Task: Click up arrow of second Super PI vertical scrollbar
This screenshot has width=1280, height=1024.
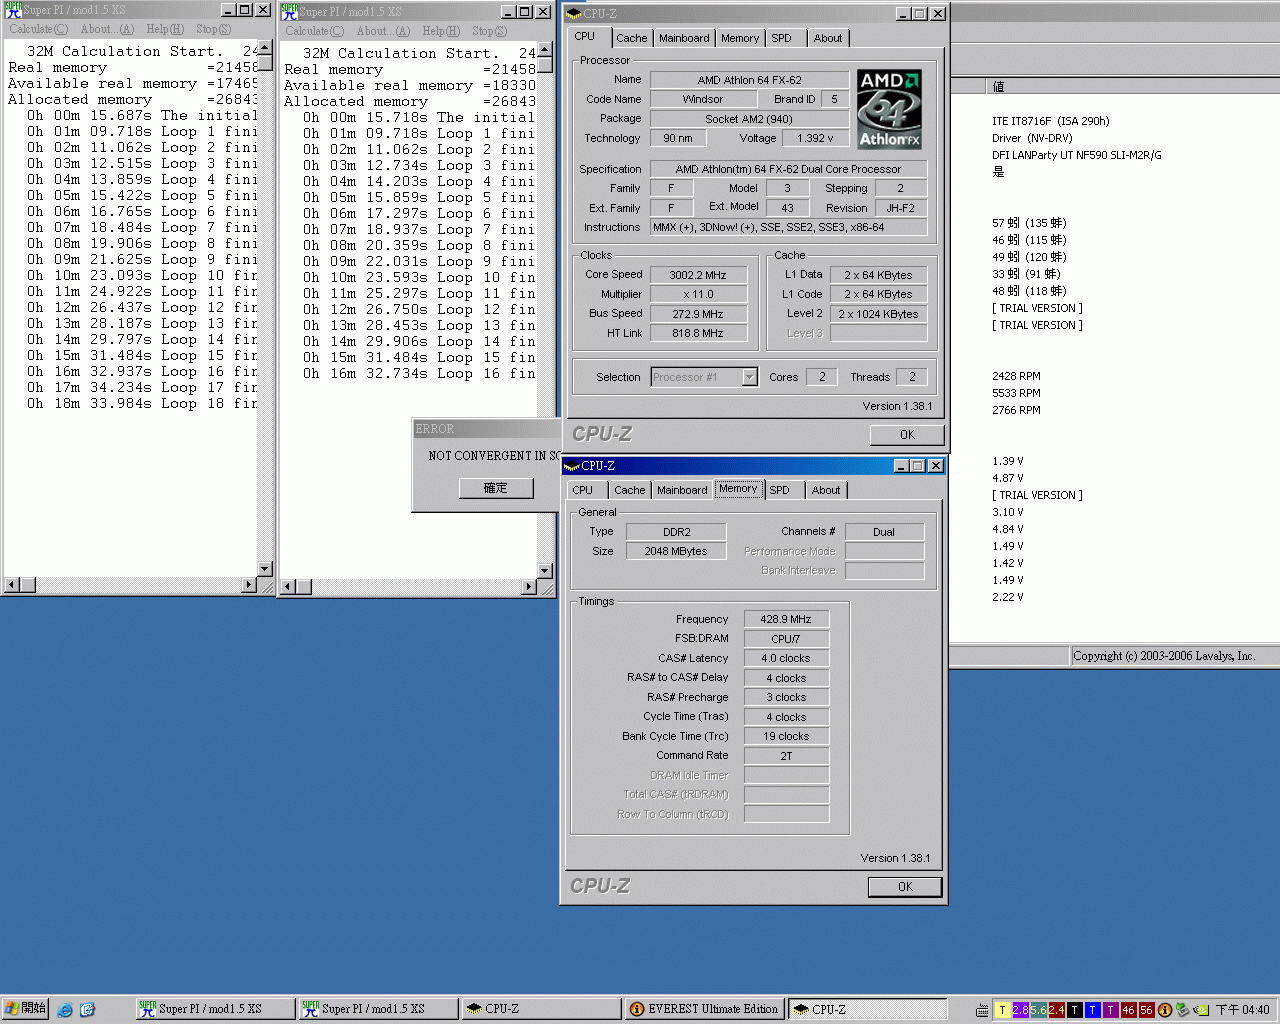Action: tap(545, 50)
